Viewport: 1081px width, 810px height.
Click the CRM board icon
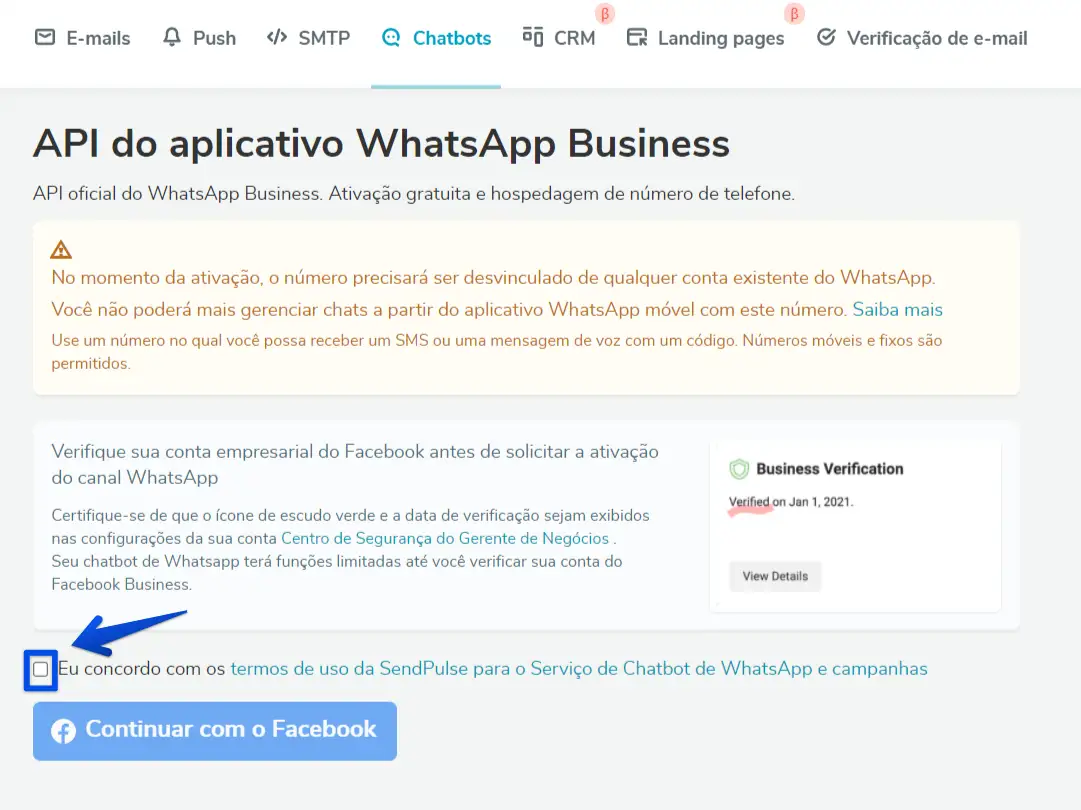pyautogui.click(x=532, y=37)
